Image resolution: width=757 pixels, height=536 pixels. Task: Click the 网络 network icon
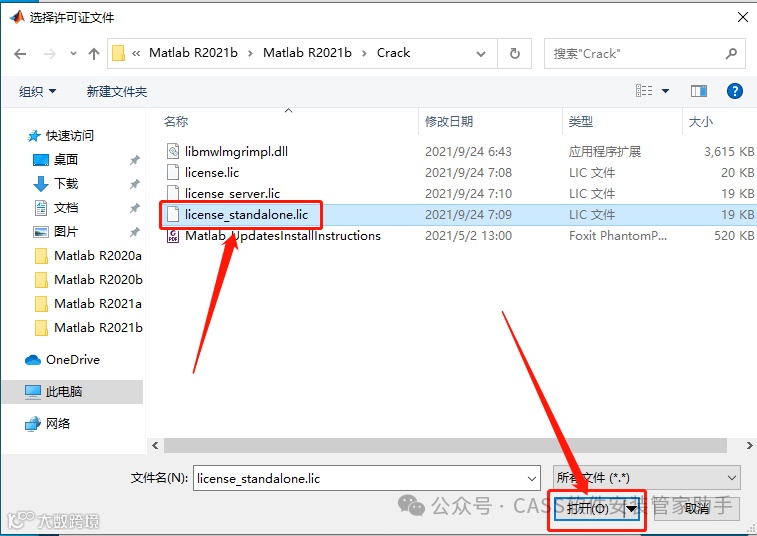pos(33,423)
